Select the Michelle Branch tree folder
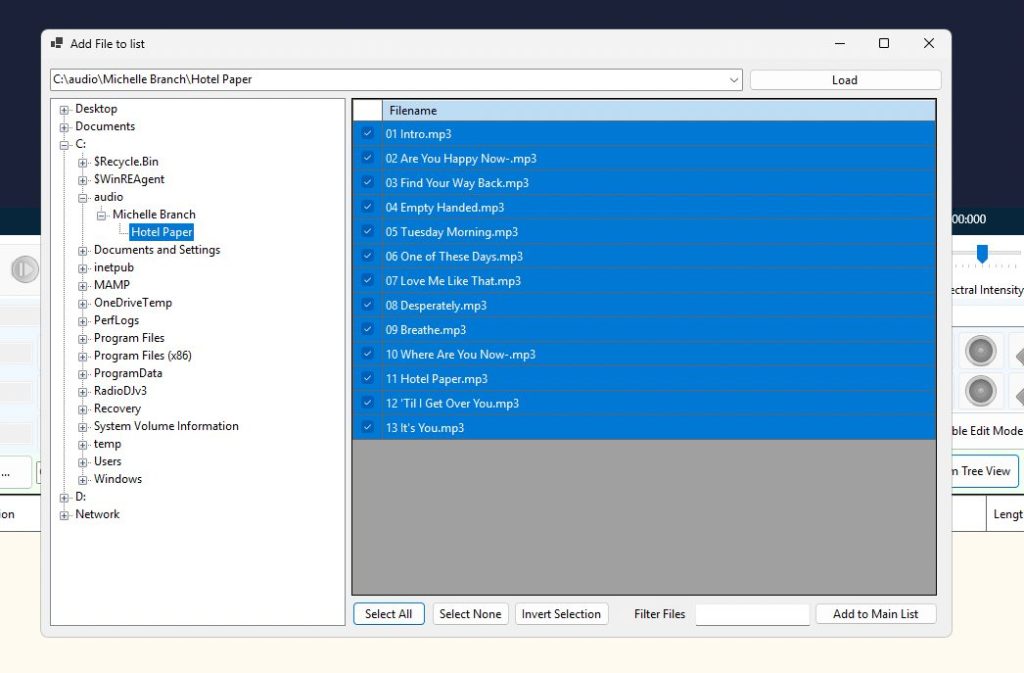 pyautogui.click(x=153, y=214)
